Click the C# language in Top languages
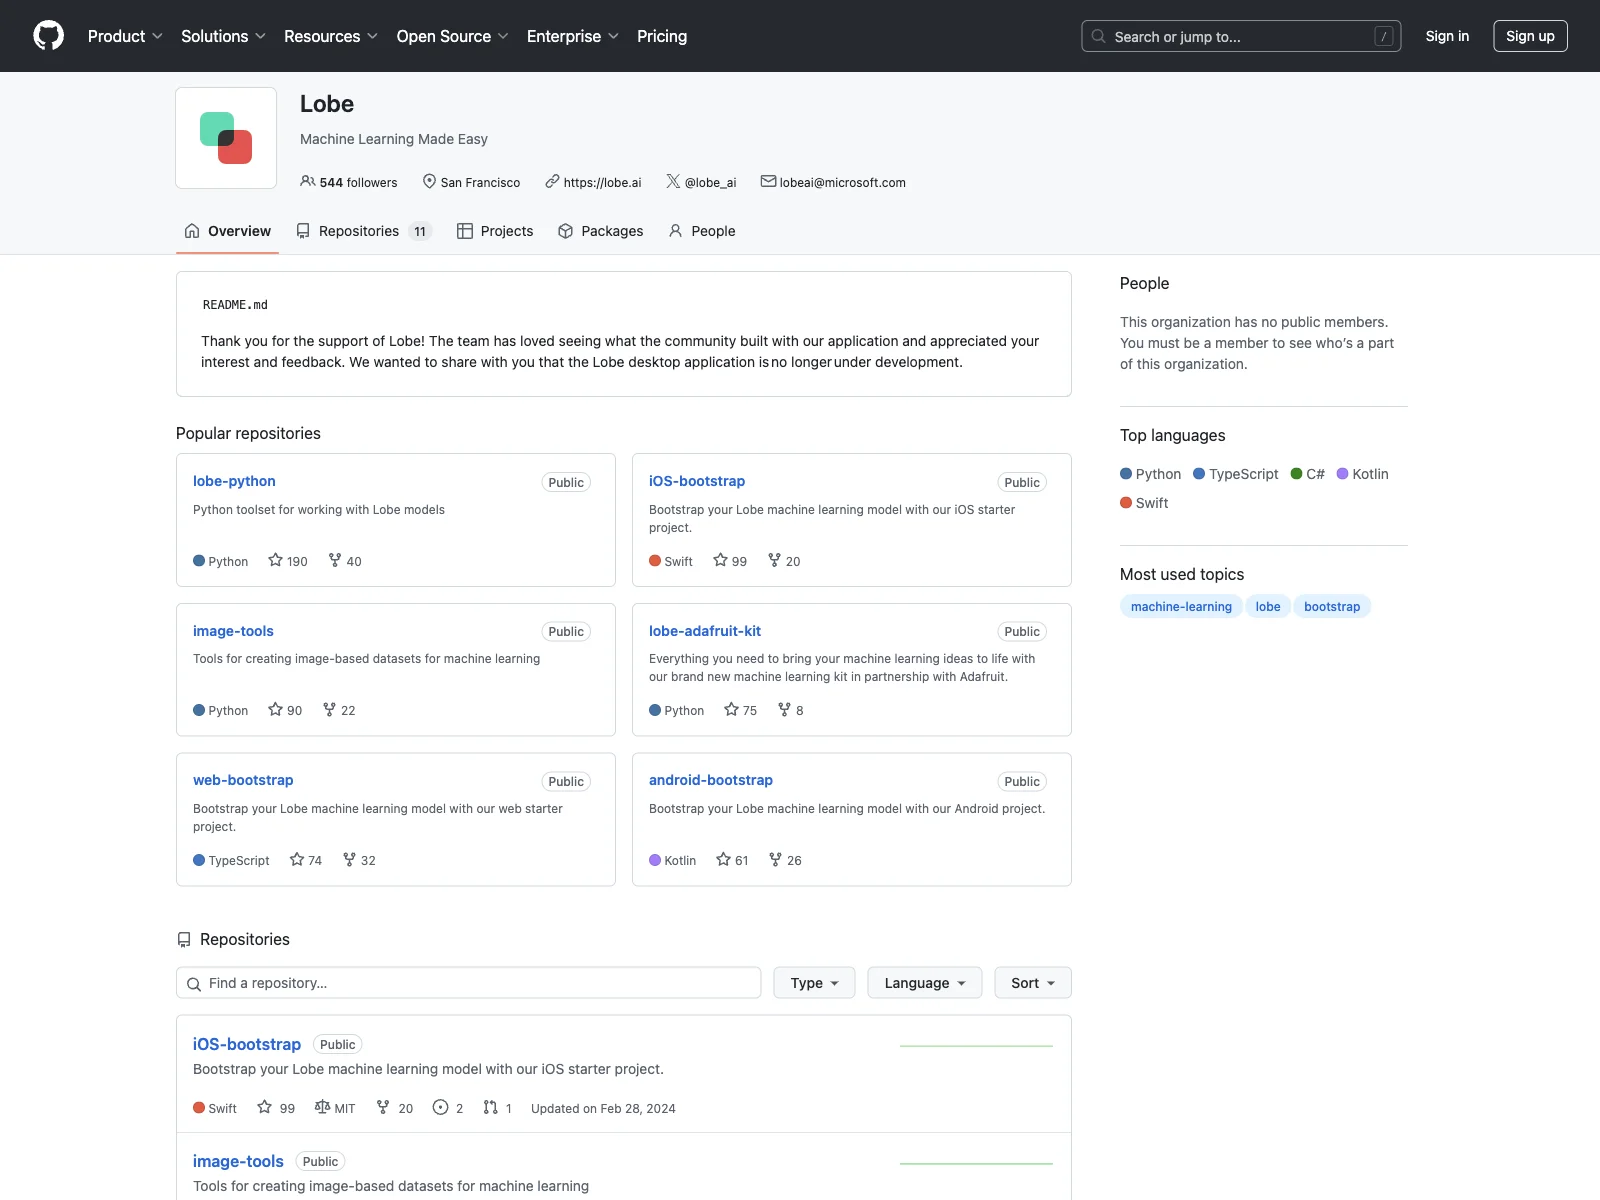This screenshot has width=1600, height=1200. pos(1308,474)
